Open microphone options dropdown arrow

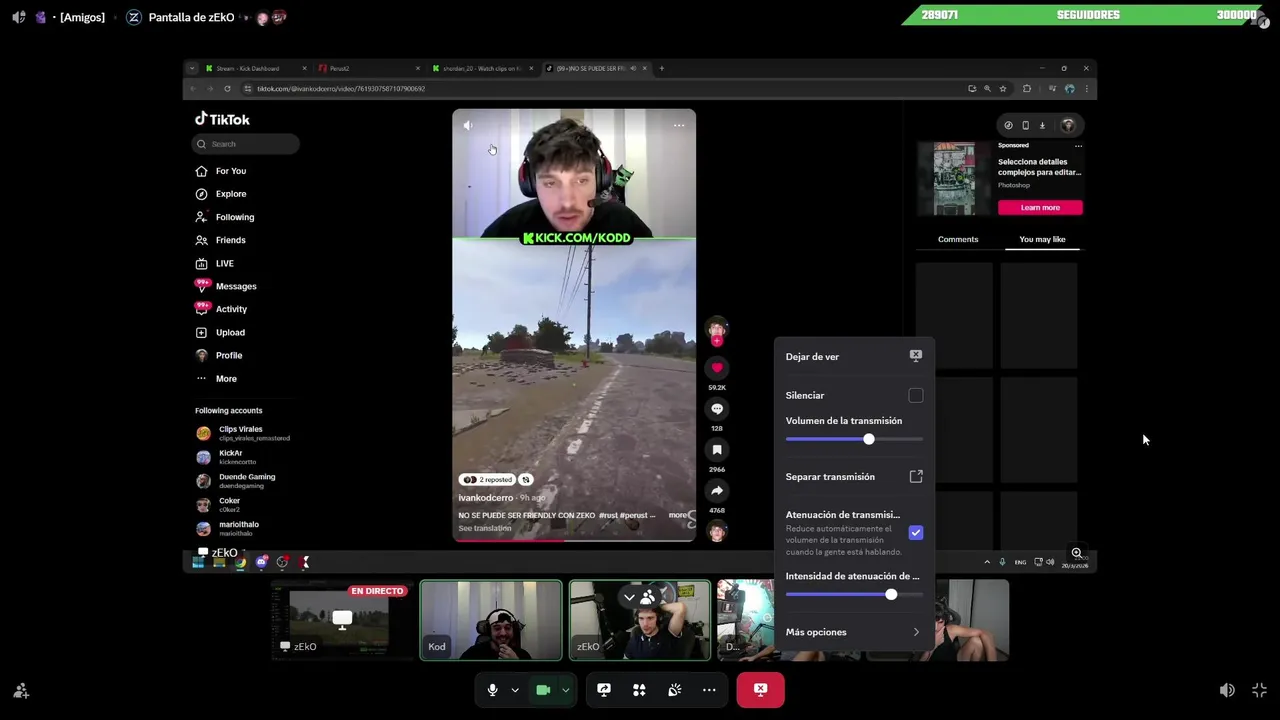[x=515, y=690]
